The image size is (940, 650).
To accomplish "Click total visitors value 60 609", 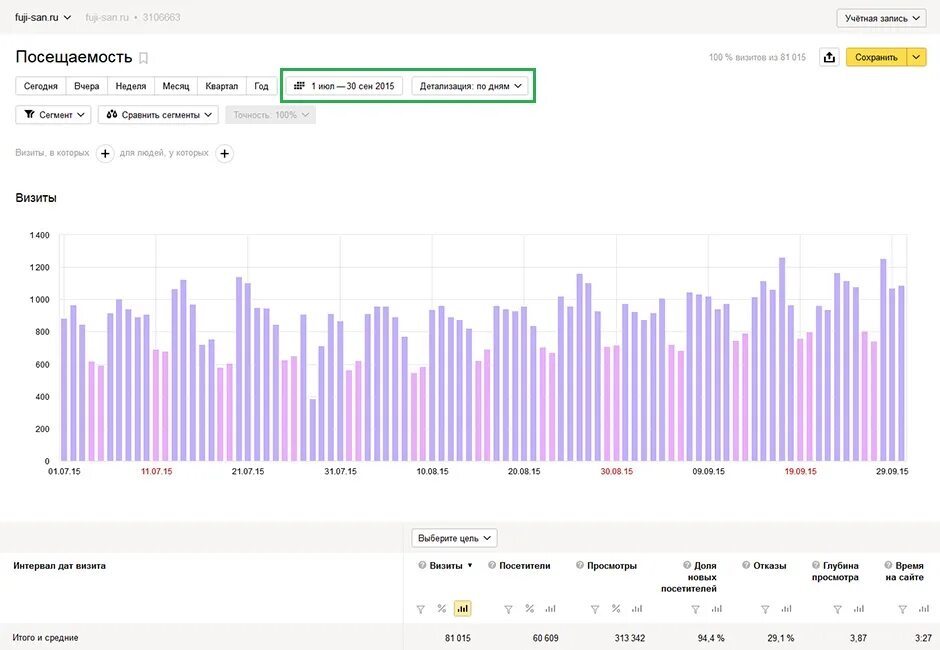I will coord(545,638).
